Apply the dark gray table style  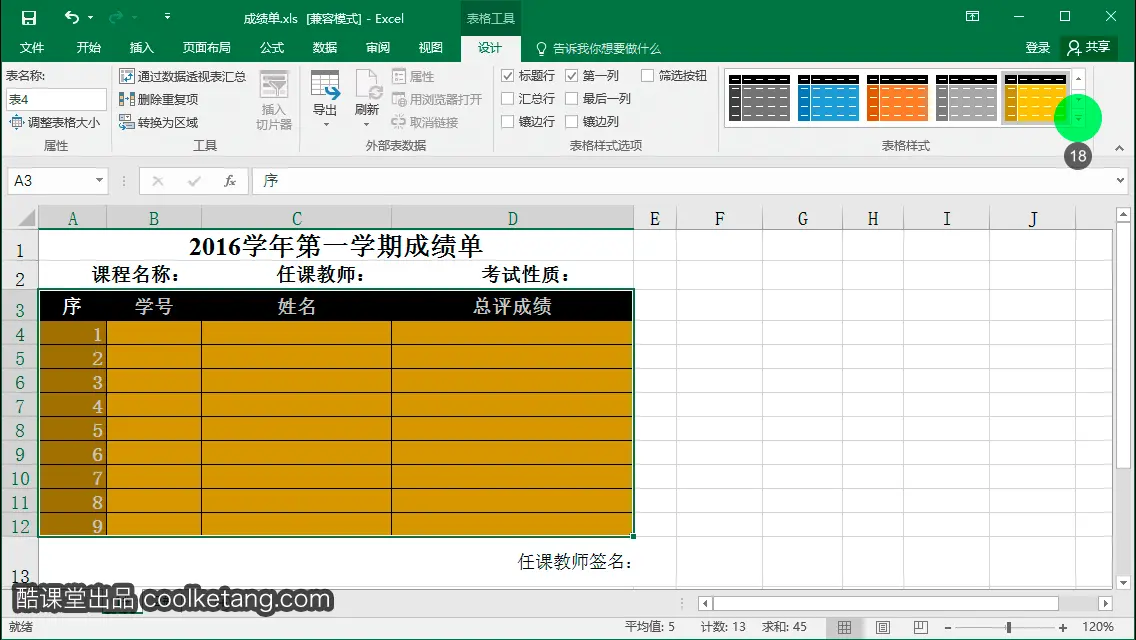tap(759, 98)
